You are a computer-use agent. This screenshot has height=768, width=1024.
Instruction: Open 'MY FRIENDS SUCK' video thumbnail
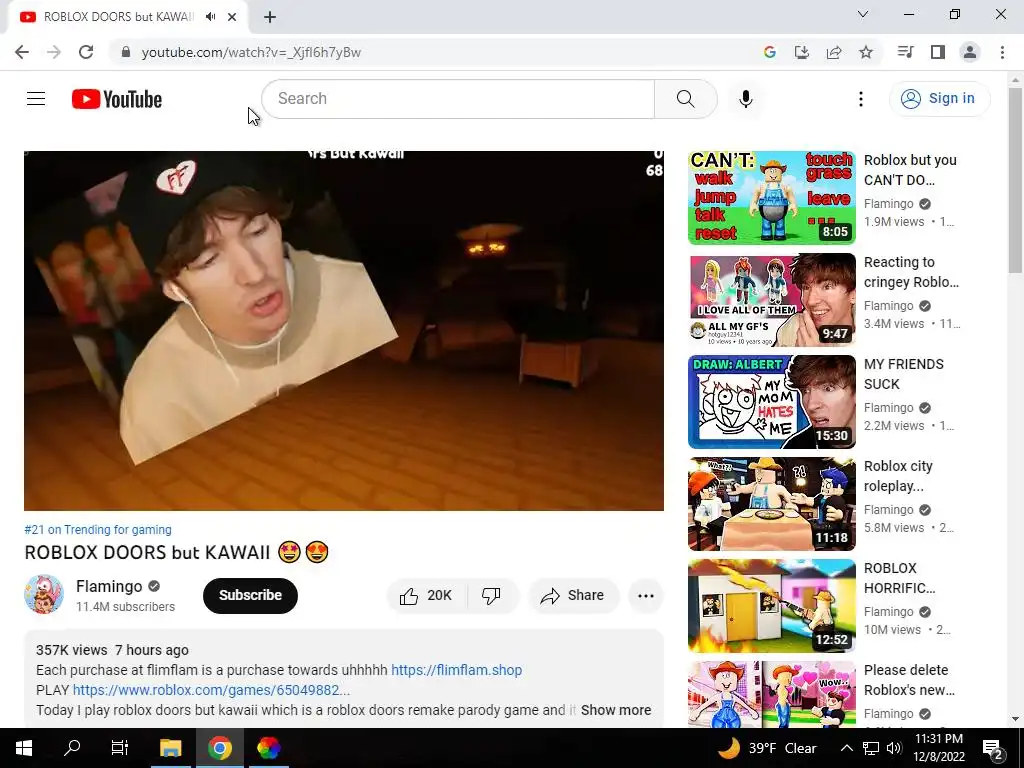coord(772,402)
